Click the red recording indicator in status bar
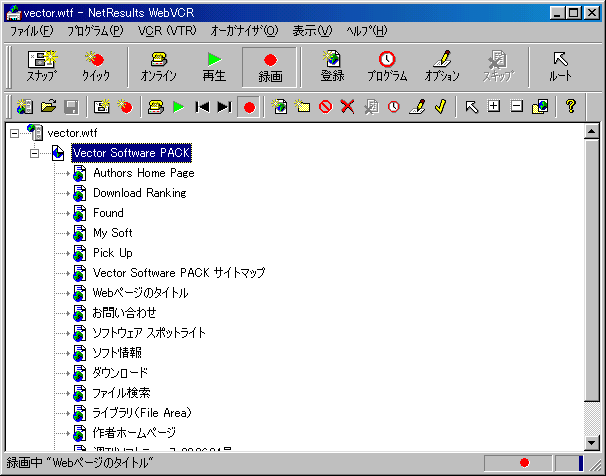Viewport: 606px width, 476px height. point(524,462)
